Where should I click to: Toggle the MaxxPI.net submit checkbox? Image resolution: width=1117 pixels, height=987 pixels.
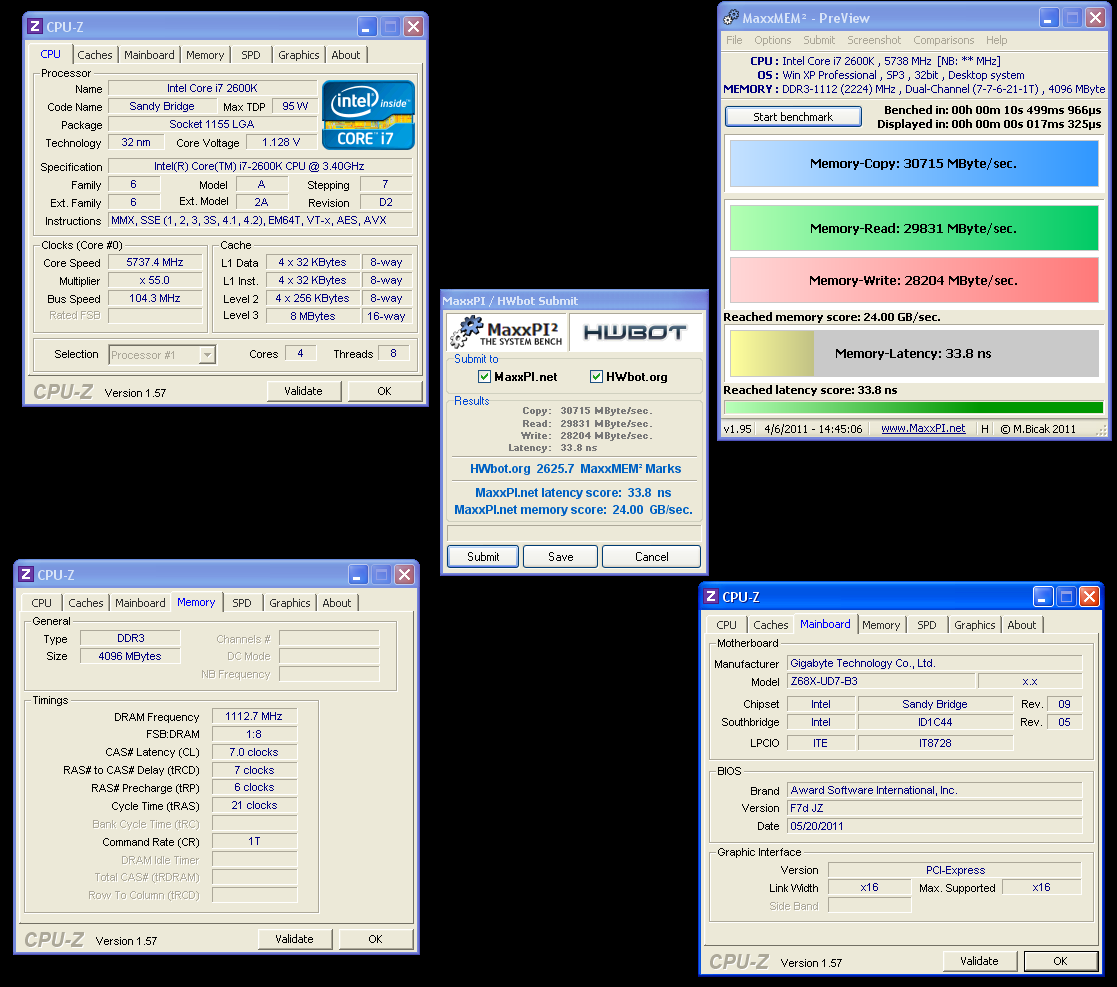pyautogui.click(x=484, y=377)
